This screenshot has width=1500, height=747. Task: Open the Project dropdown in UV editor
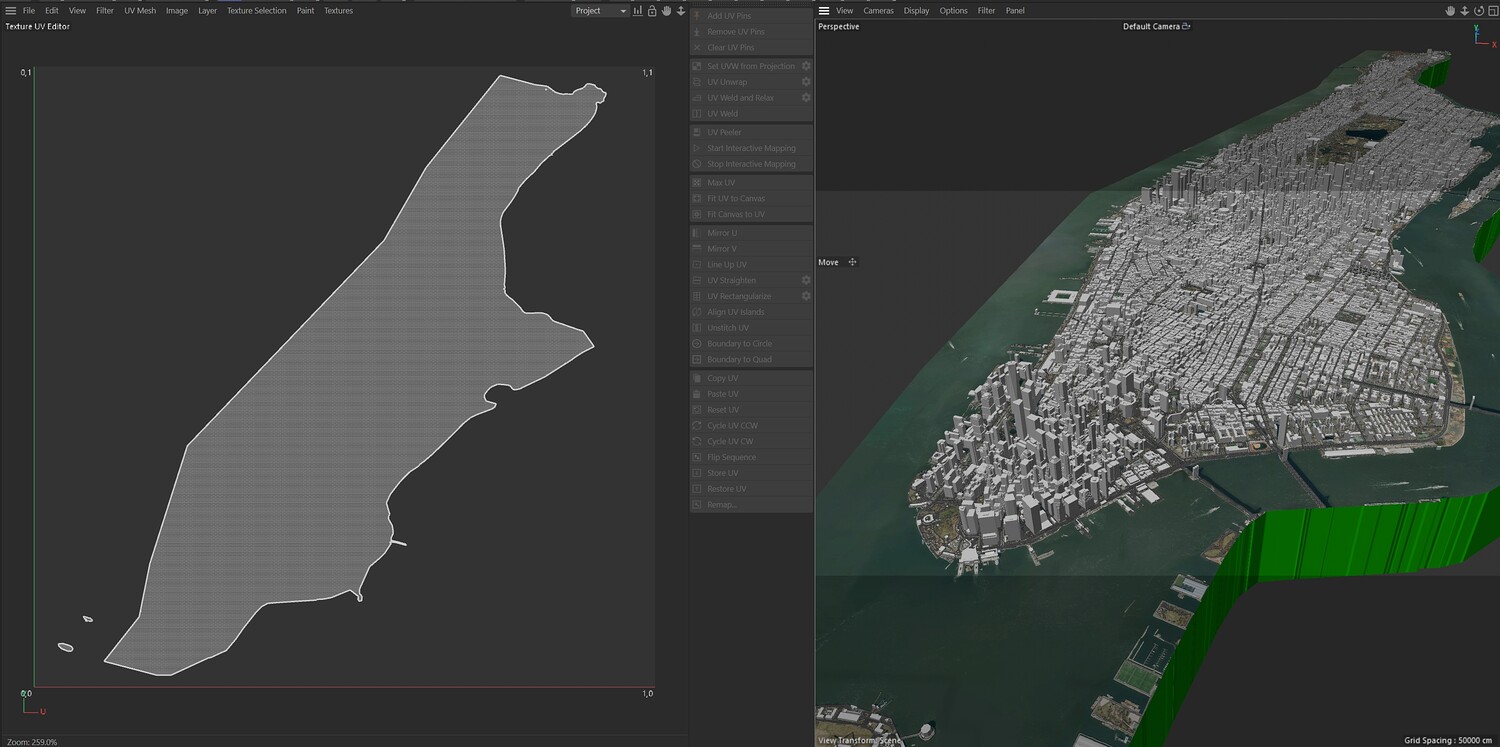point(601,11)
